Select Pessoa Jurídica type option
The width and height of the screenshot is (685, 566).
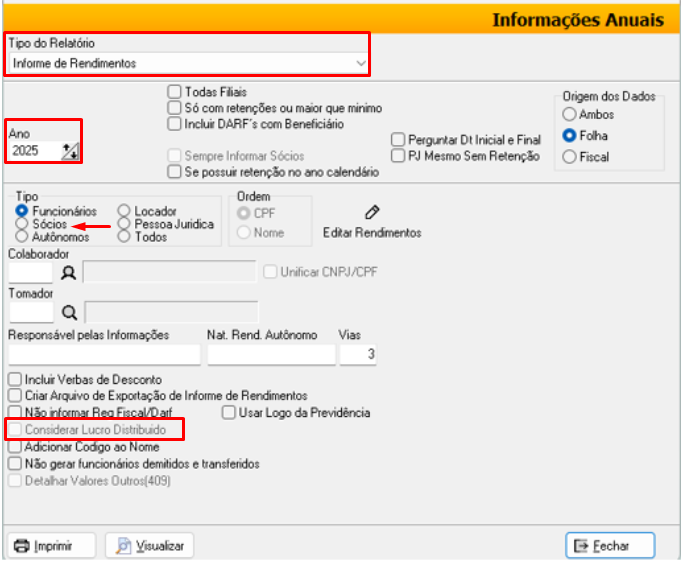click(x=124, y=225)
